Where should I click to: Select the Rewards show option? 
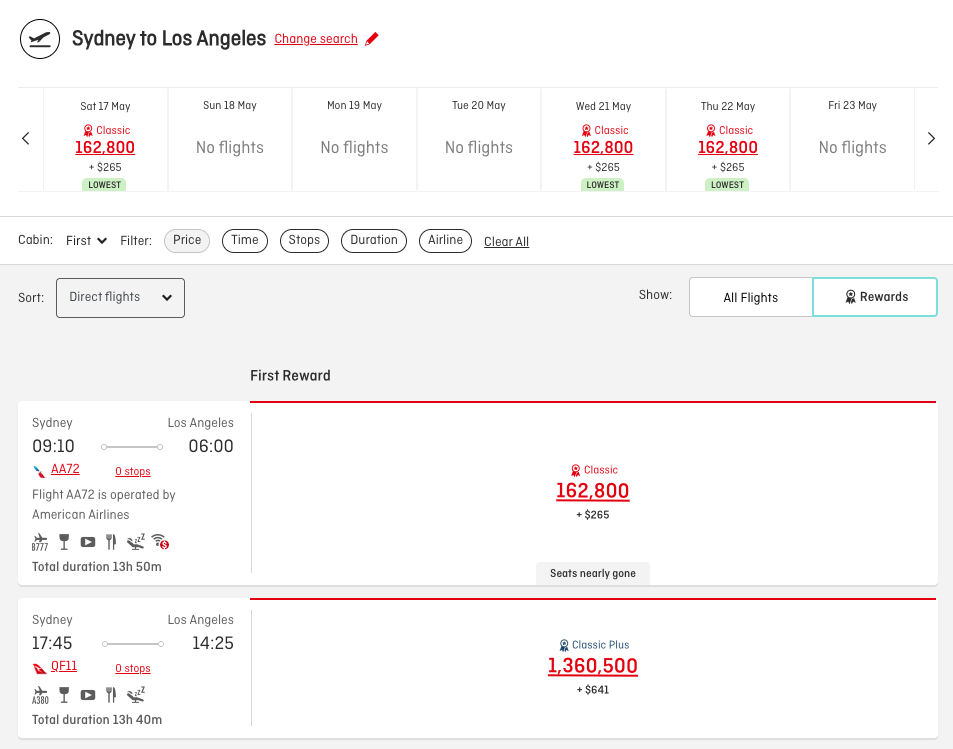tap(875, 297)
